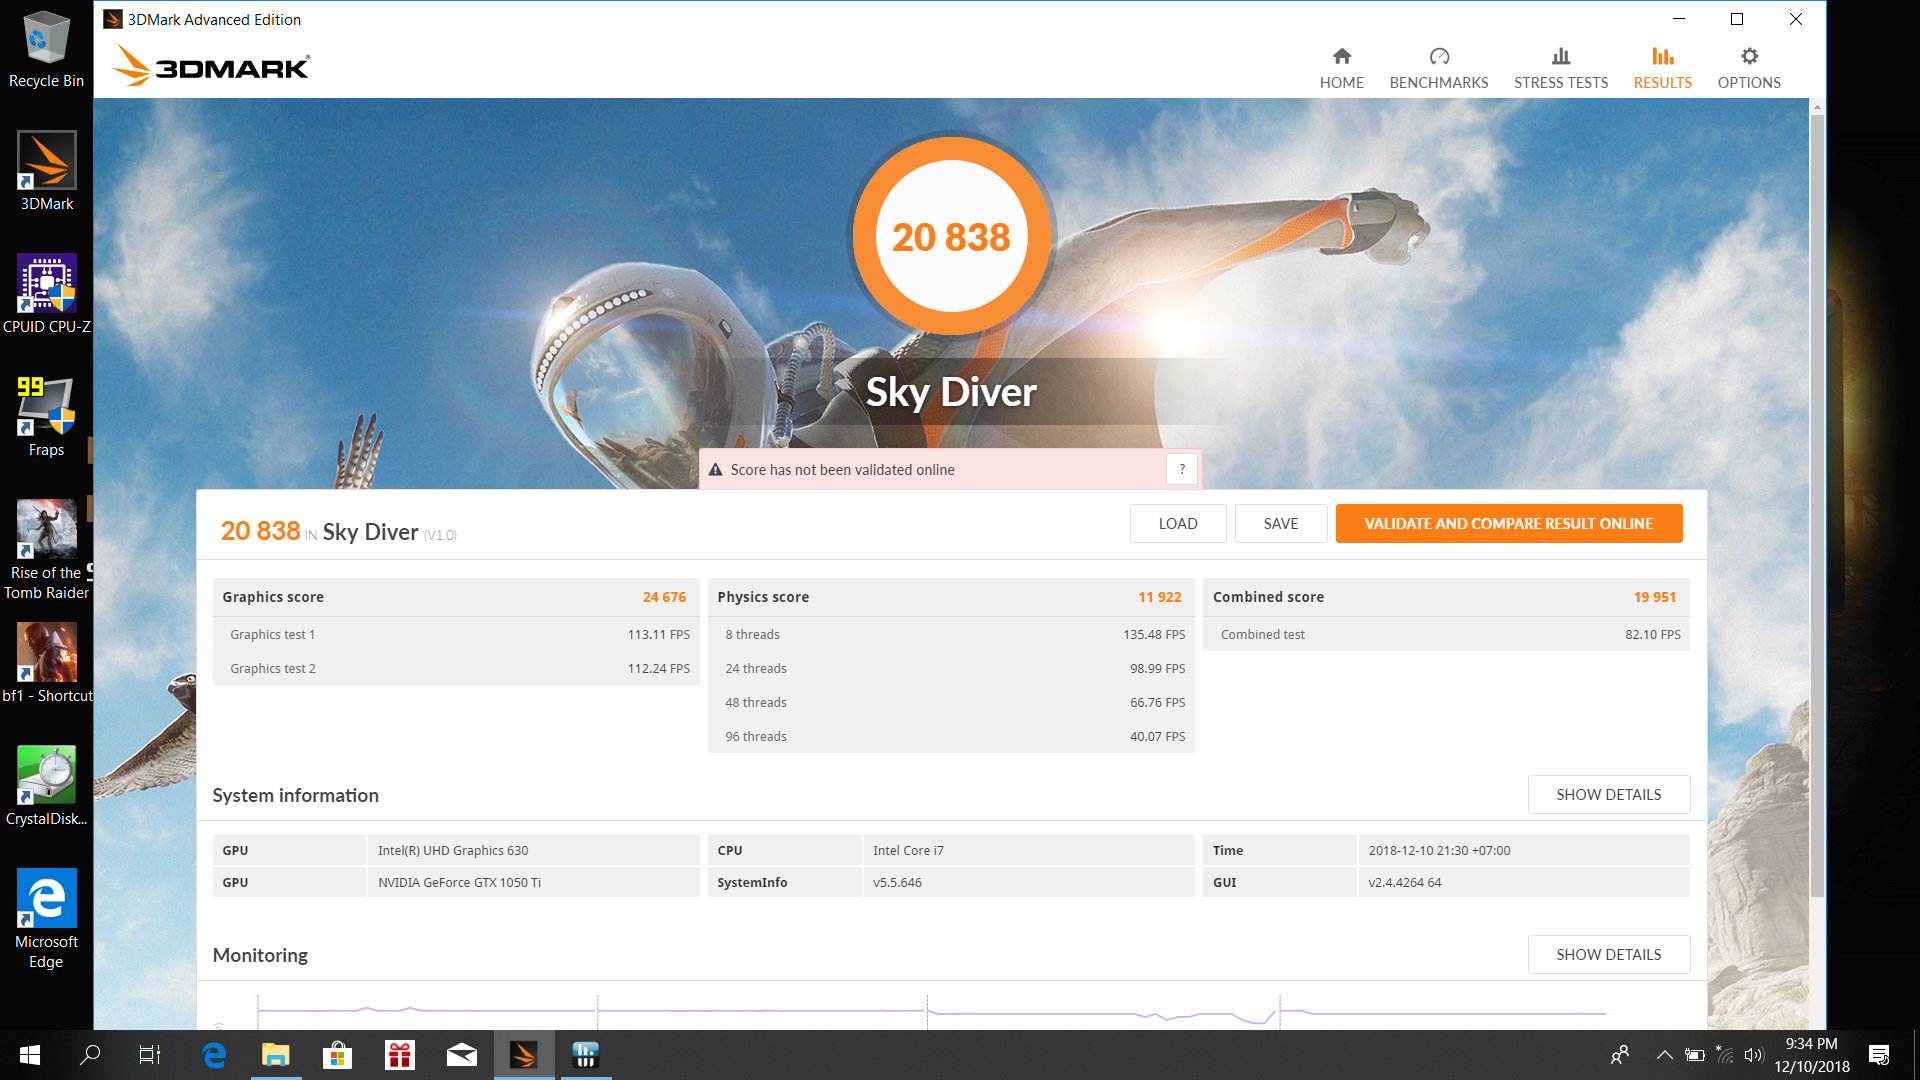Click the Combined score value 19 951
This screenshot has height=1080, width=1920.
[x=1654, y=597]
